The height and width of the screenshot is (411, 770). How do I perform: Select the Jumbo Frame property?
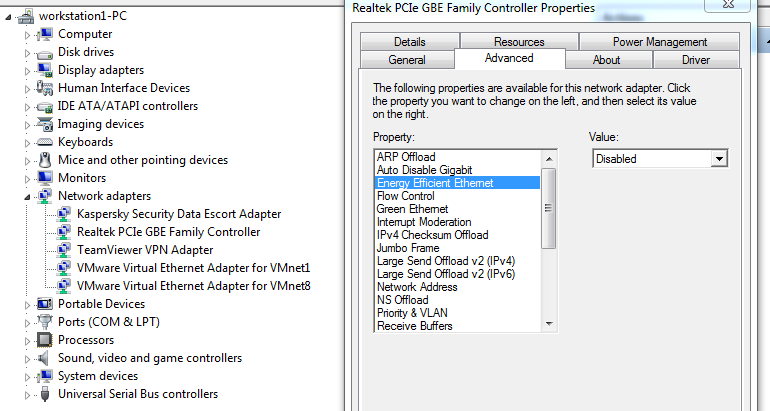coord(408,248)
